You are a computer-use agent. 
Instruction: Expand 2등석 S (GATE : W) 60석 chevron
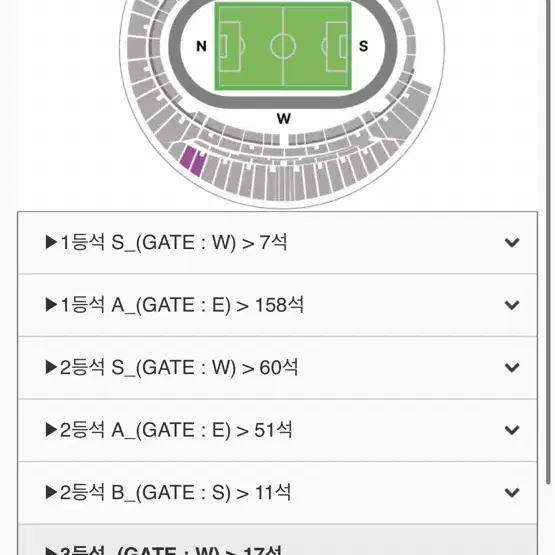(x=512, y=367)
